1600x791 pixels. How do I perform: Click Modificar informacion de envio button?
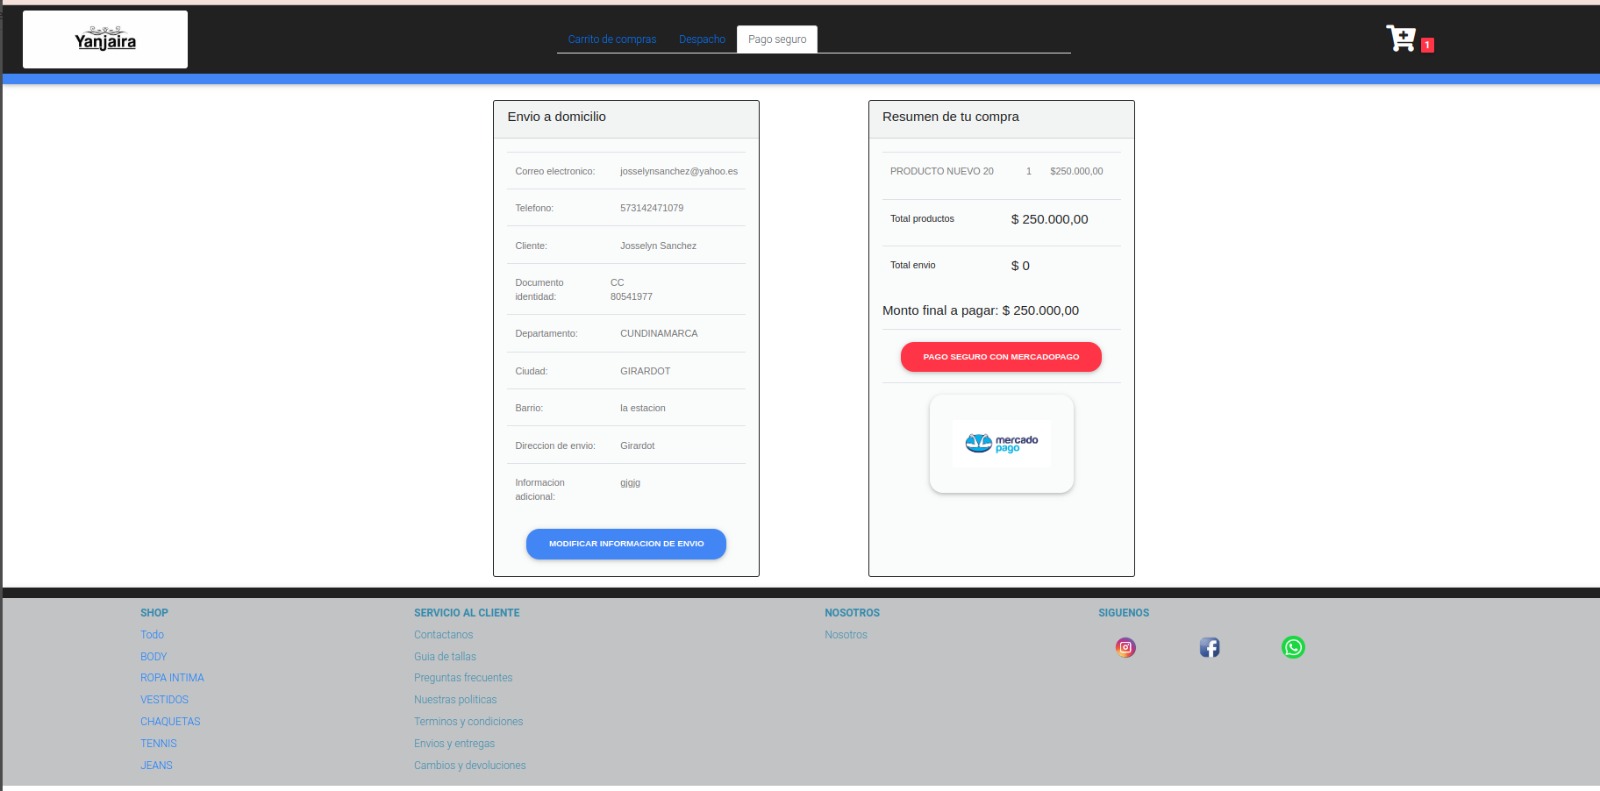point(626,544)
